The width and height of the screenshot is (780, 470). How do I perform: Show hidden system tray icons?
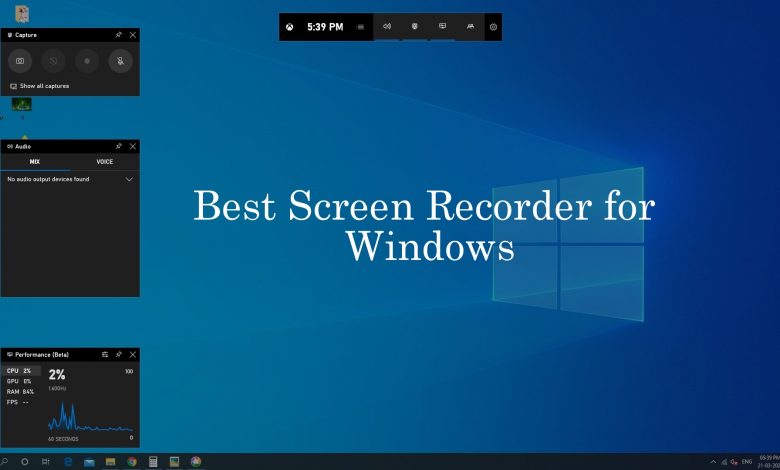pos(713,462)
